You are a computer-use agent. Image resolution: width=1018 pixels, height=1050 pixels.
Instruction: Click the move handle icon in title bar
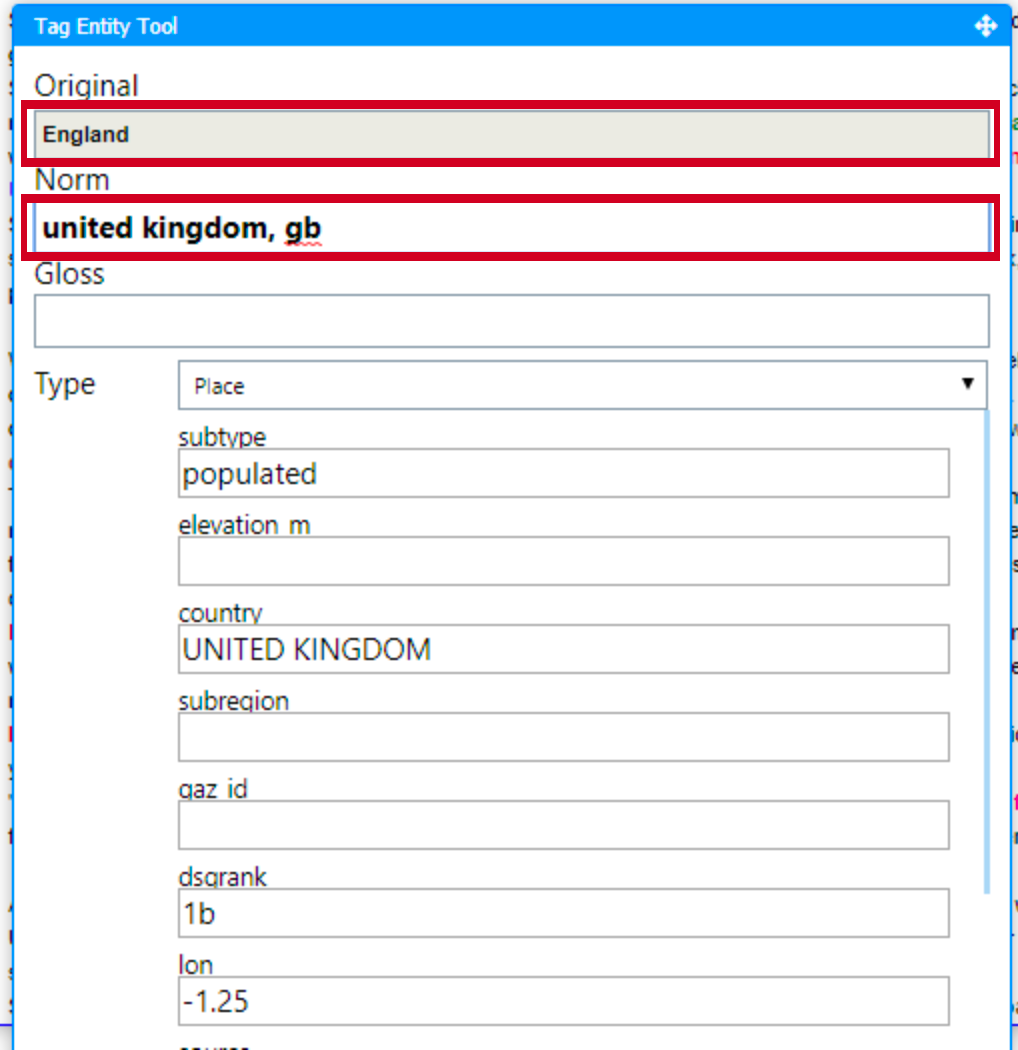pos(985,27)
